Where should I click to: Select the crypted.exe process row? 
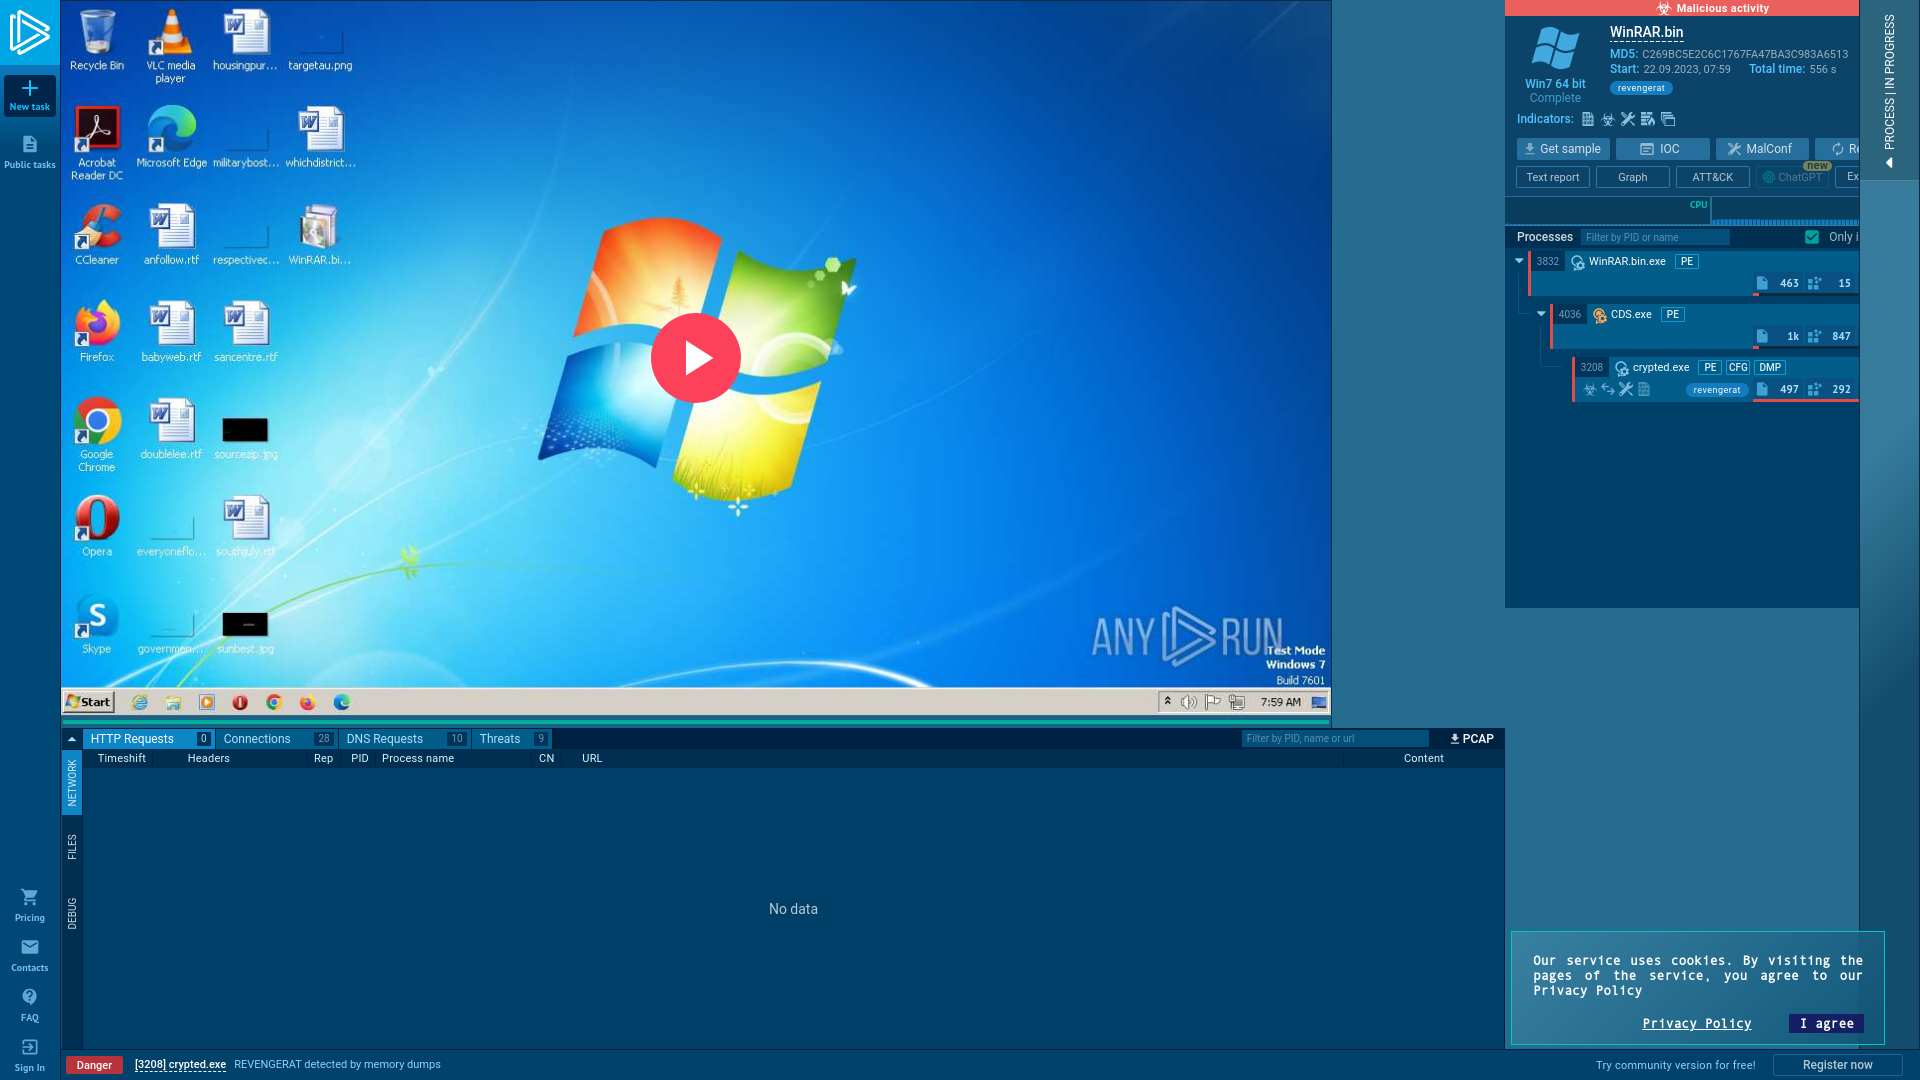click(x=1716, y=379)
